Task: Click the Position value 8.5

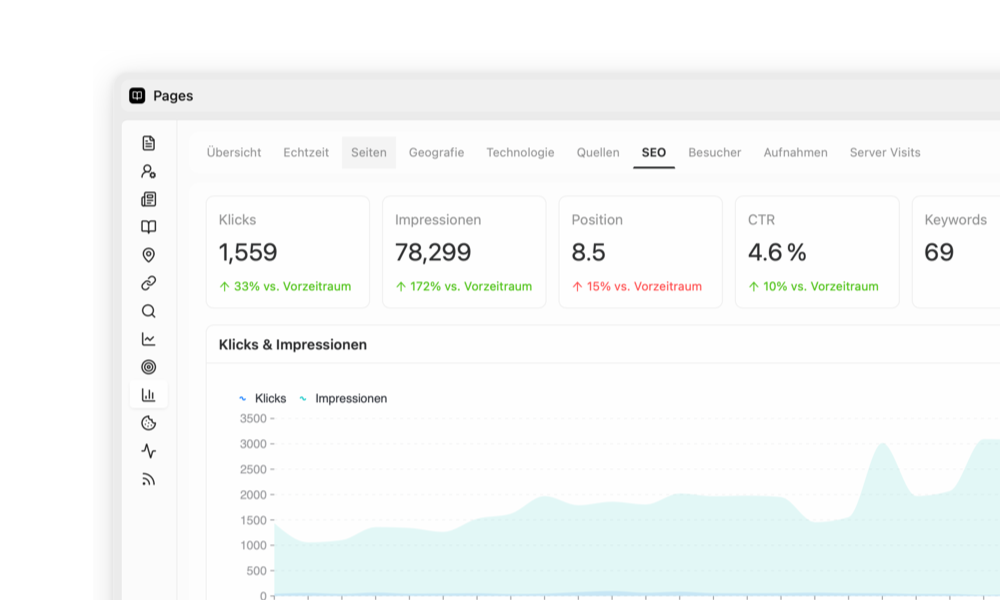Action: [588, 252]
